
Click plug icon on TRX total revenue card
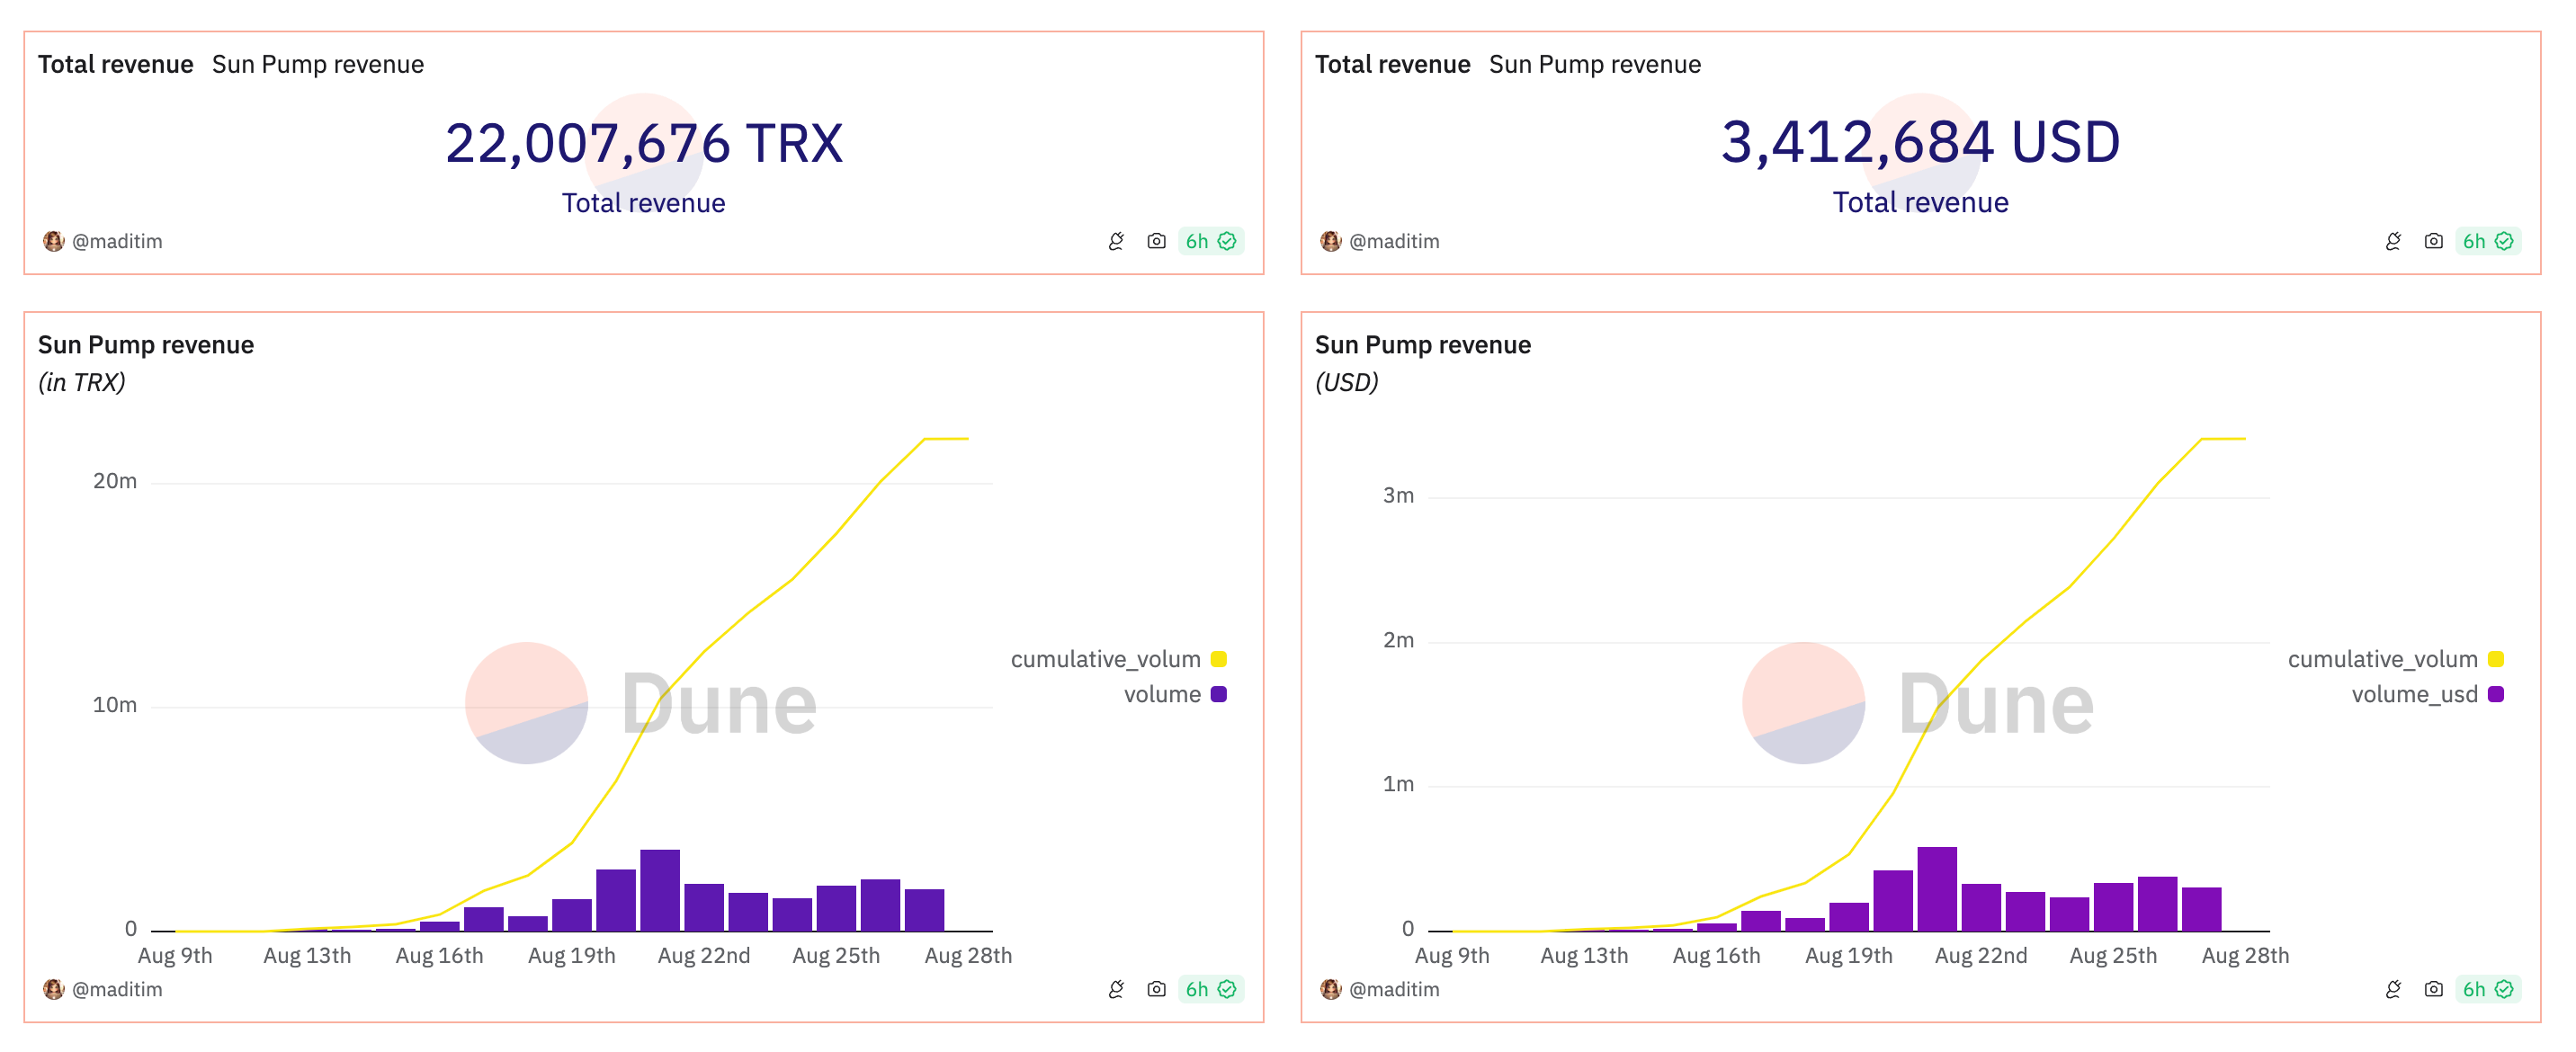[1116, 241]
